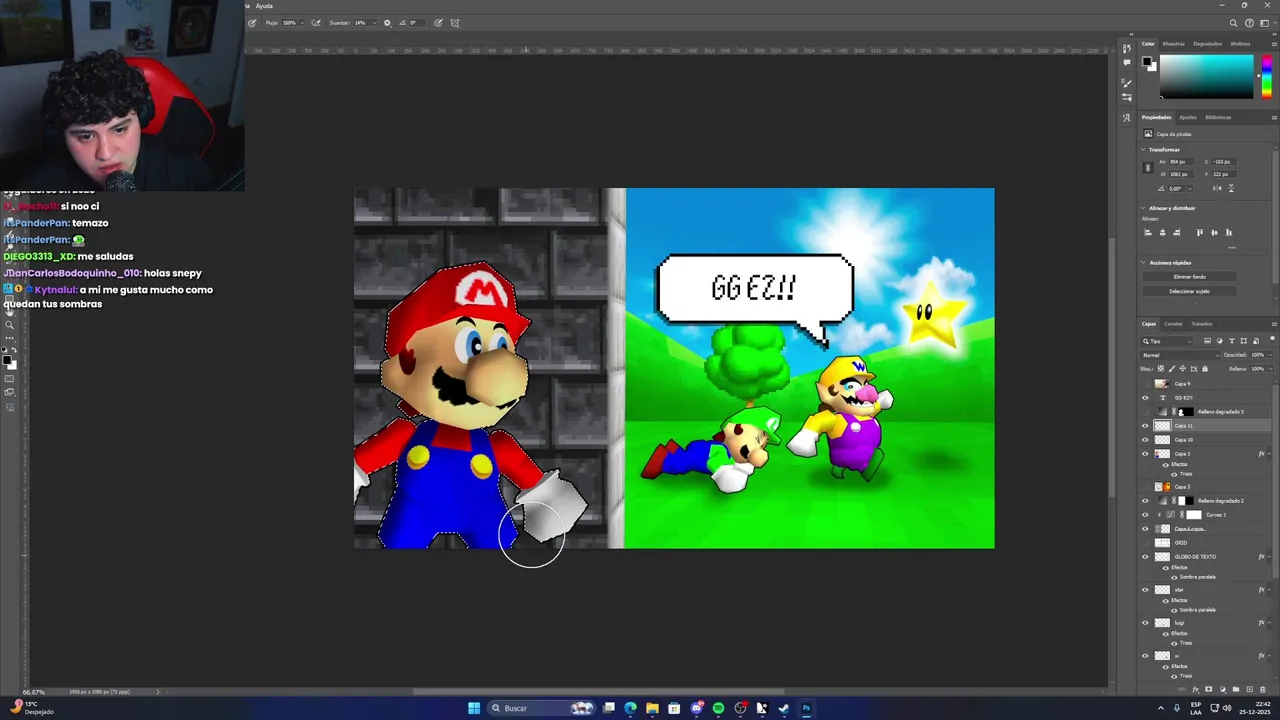Collapse the Alinear y distribuir section
Screen dimensions: 1280x720
pyautogui.click(x=1143, y=208)
